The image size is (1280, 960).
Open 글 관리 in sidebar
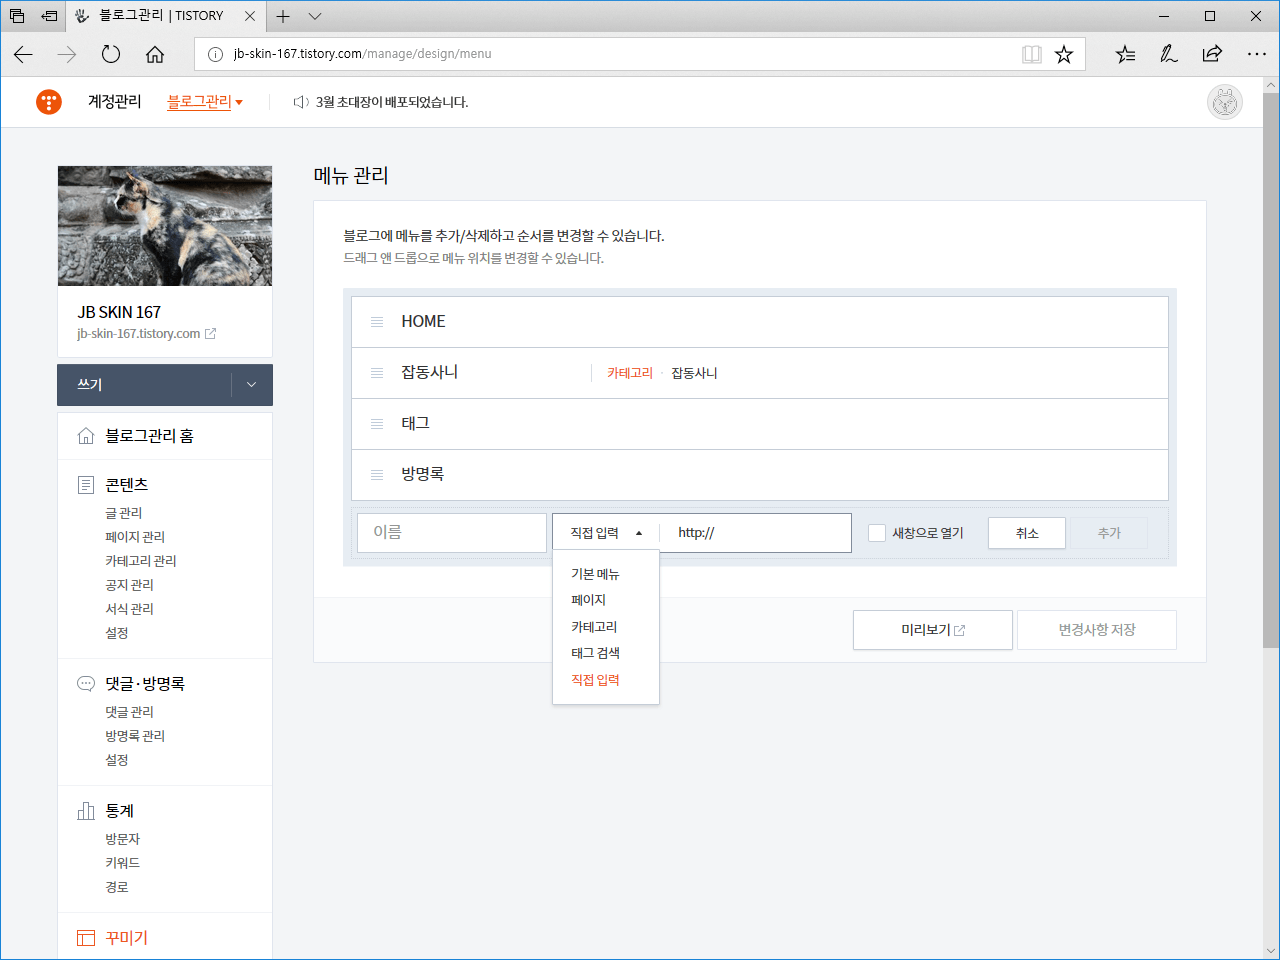tap(124, 513)
